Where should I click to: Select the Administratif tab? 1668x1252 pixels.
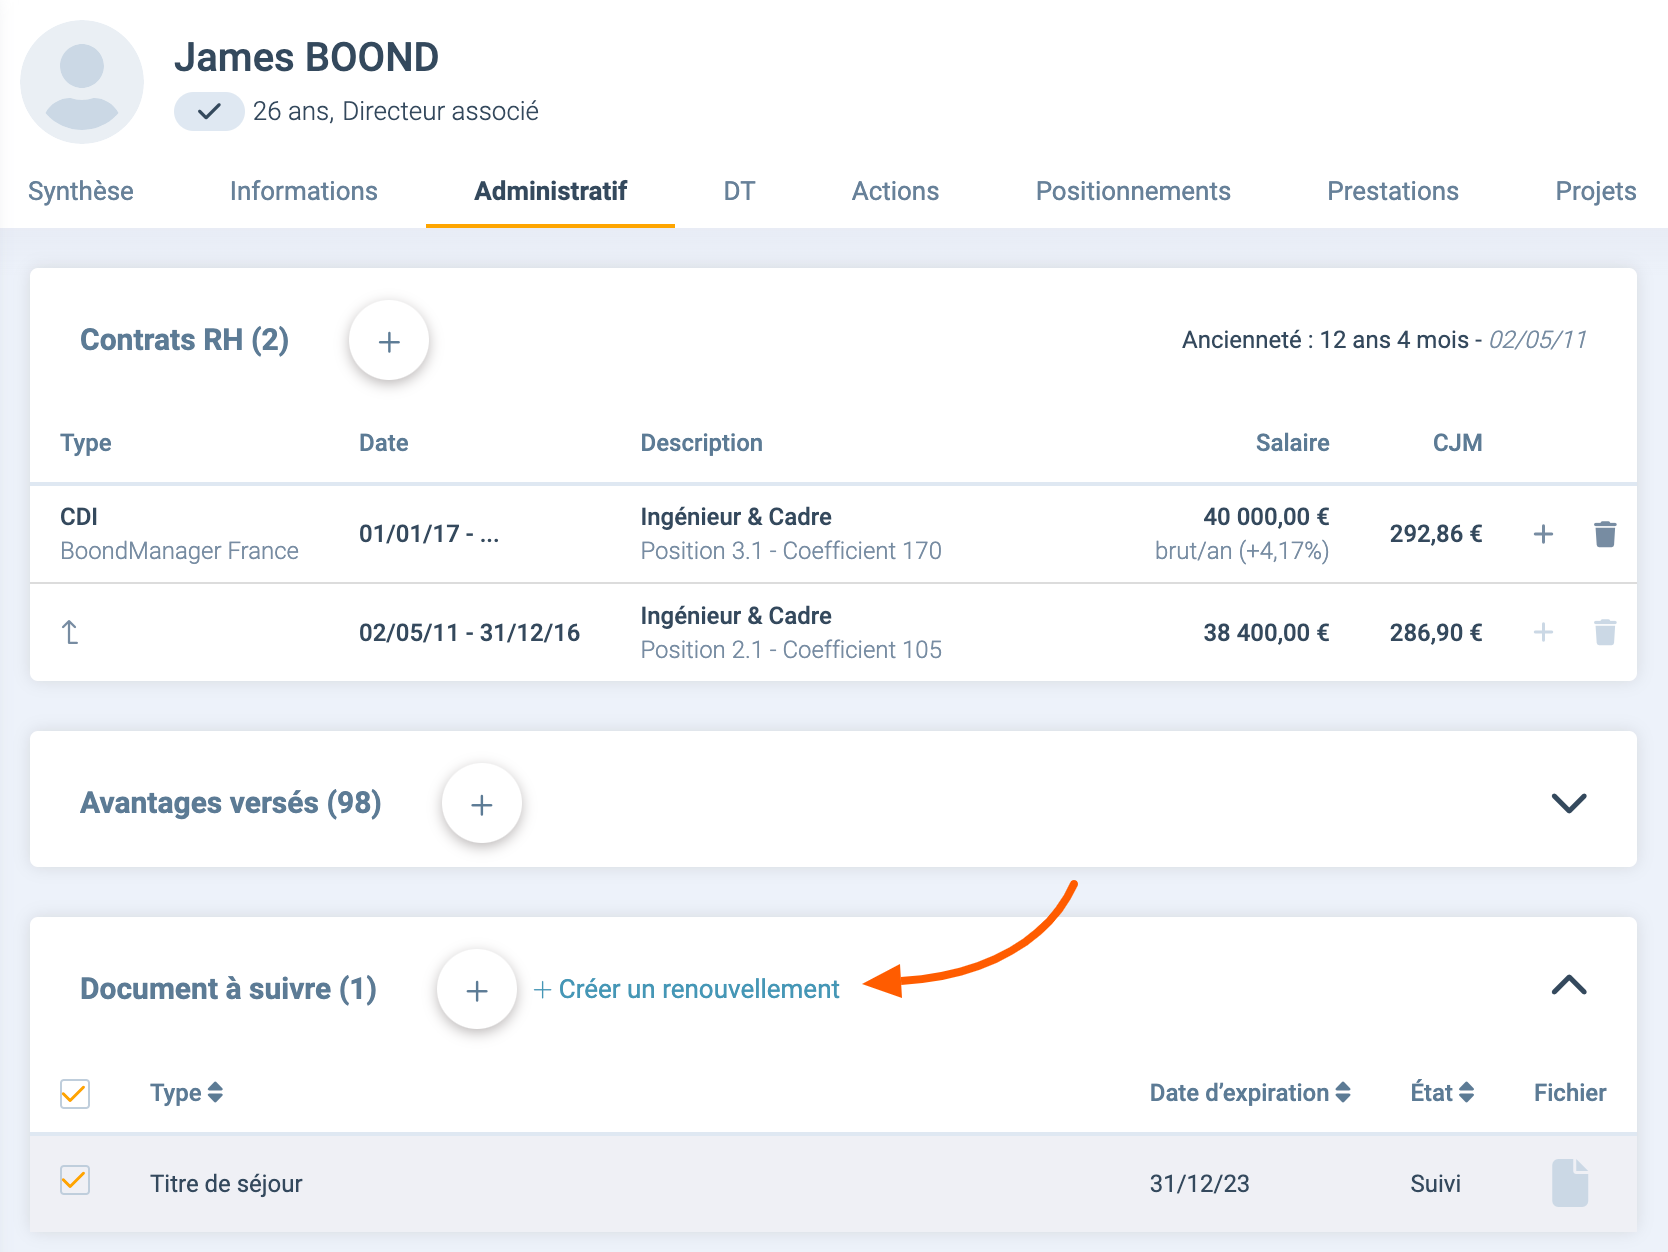(x=551, y=191)
